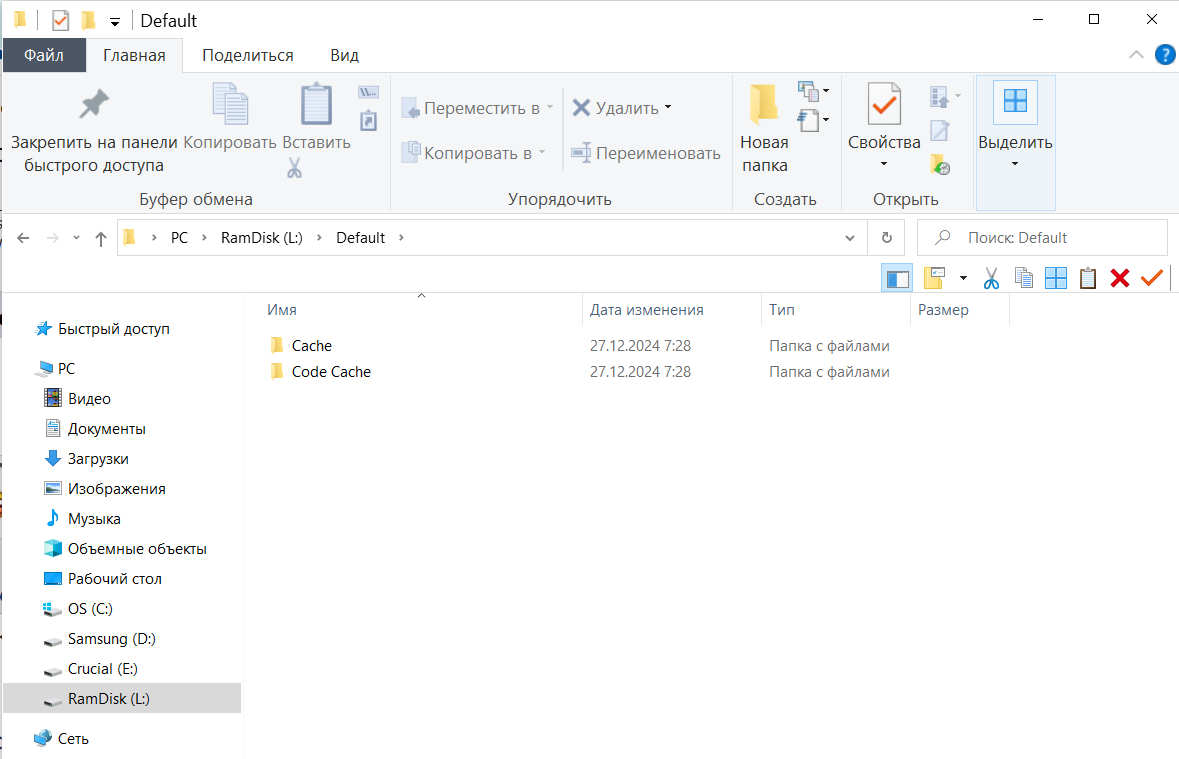This screenshot has width=1179, height=759.
Task: Open the Help question mark button
Action: (x=1164, y=55)
